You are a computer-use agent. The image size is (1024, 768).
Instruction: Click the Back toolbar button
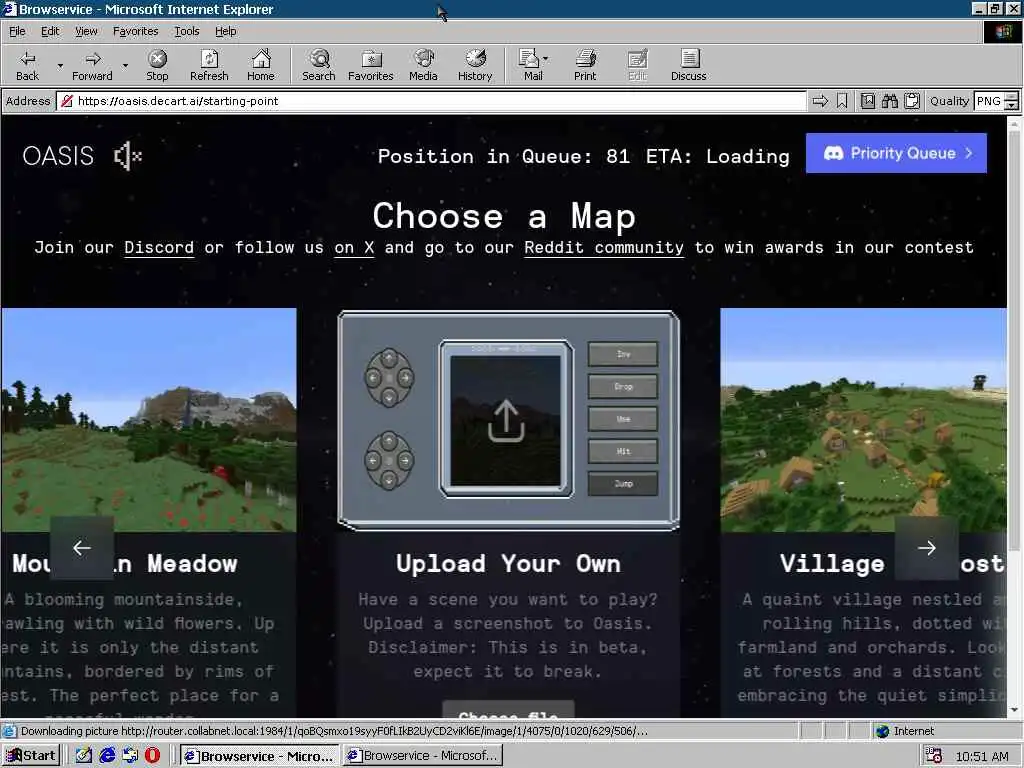point(27,65)
